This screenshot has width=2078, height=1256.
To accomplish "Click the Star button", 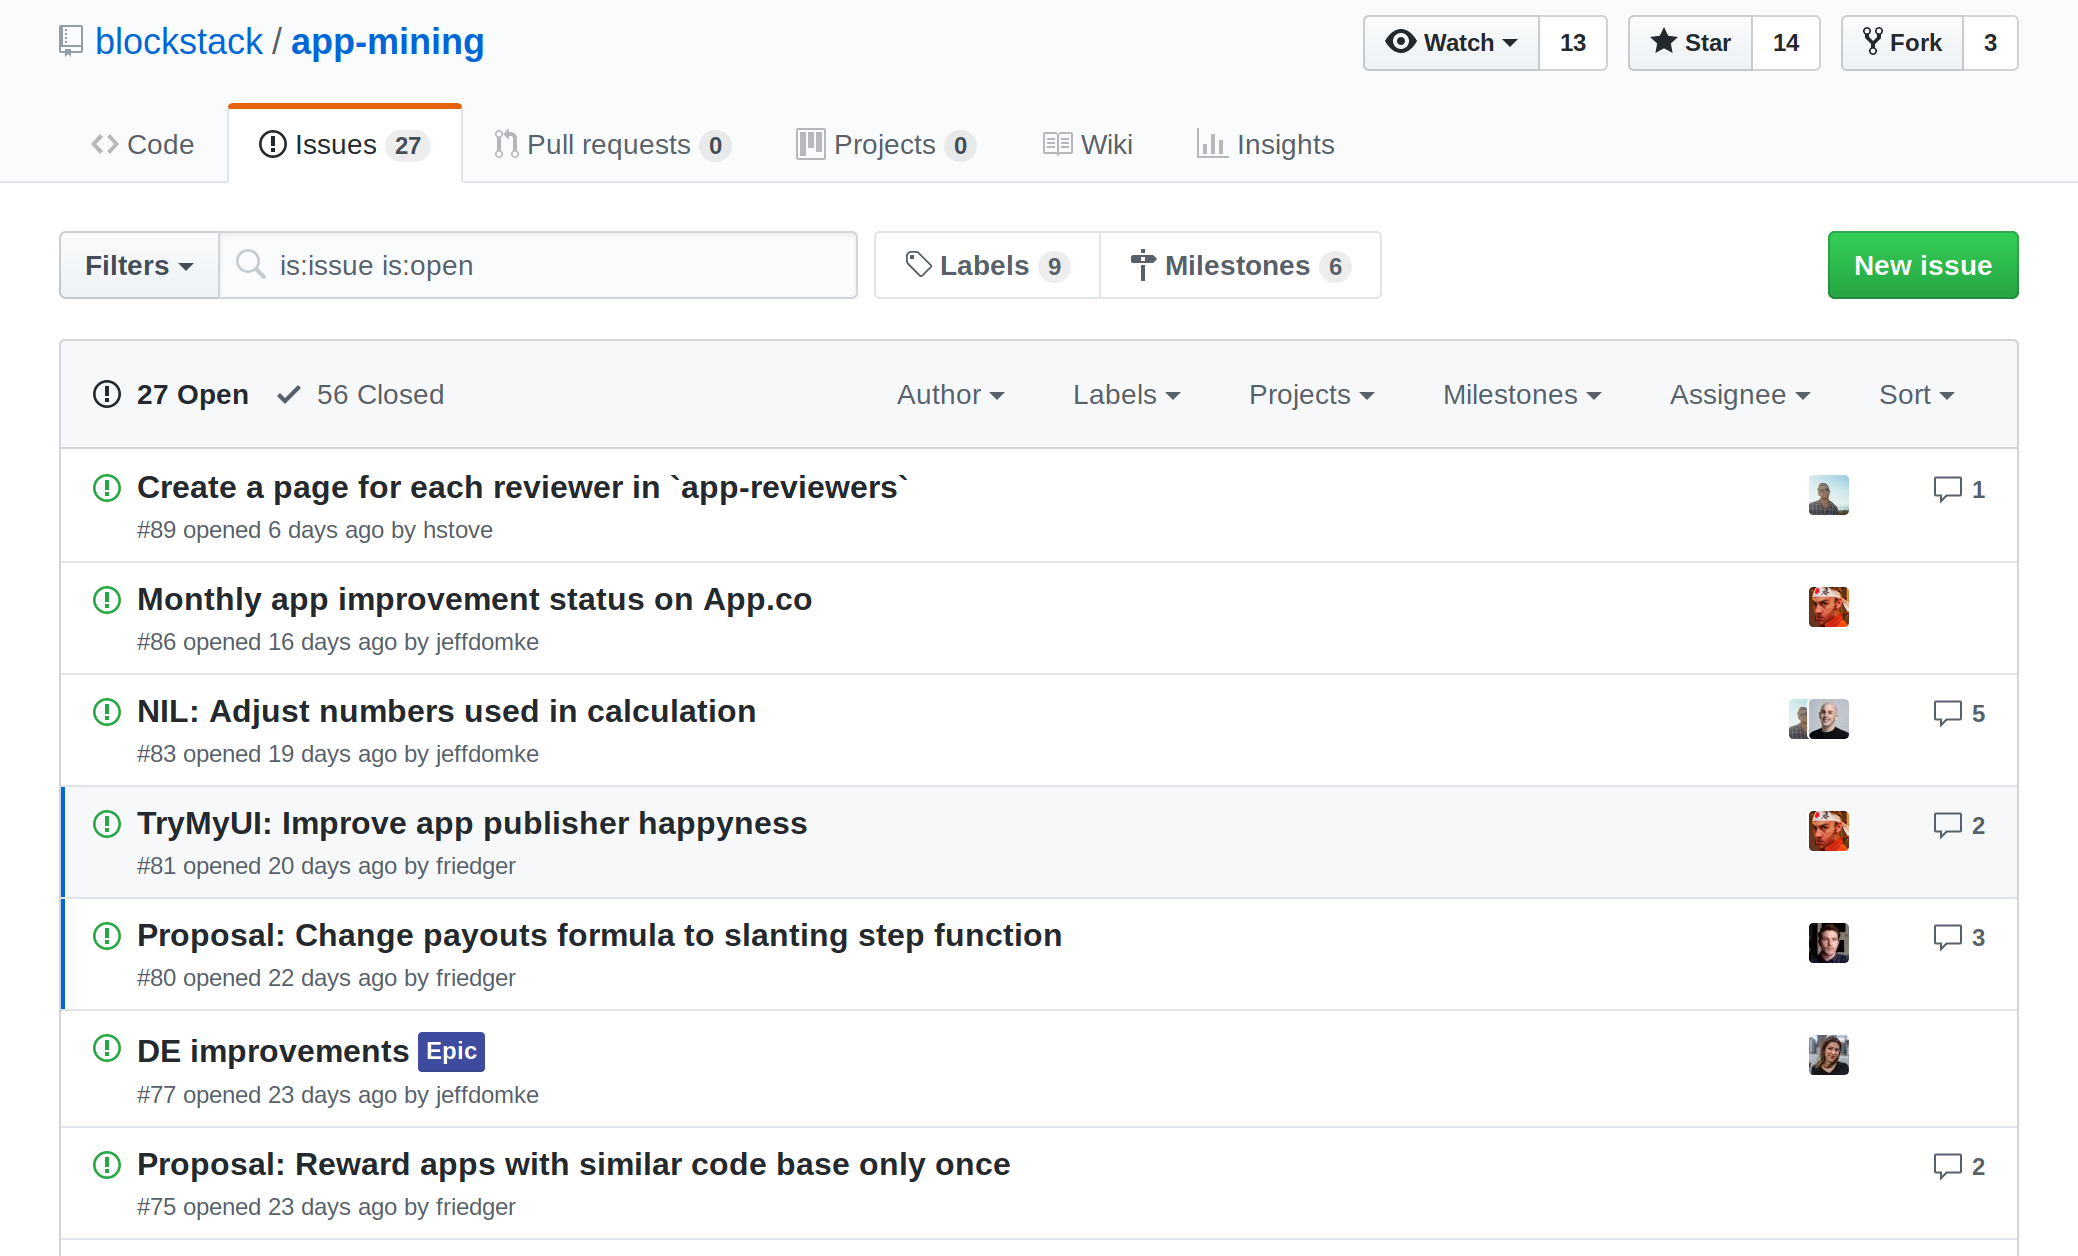I will click(x=1691, y=43).
